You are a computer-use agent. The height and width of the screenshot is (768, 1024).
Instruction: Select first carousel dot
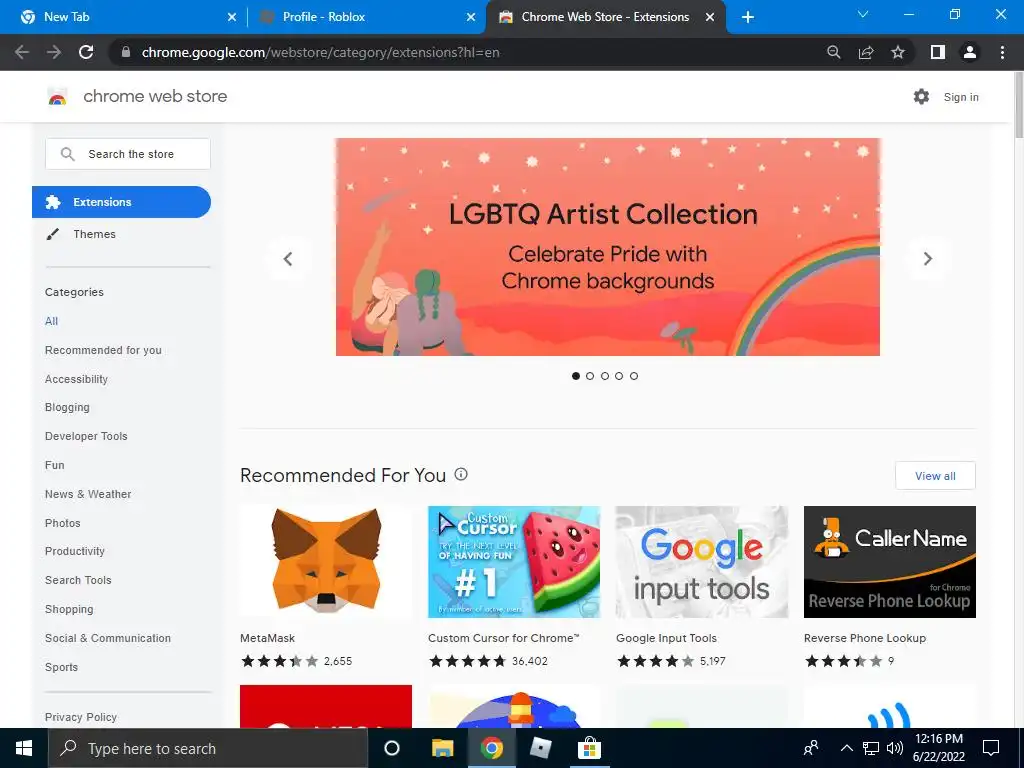[575, 376]
